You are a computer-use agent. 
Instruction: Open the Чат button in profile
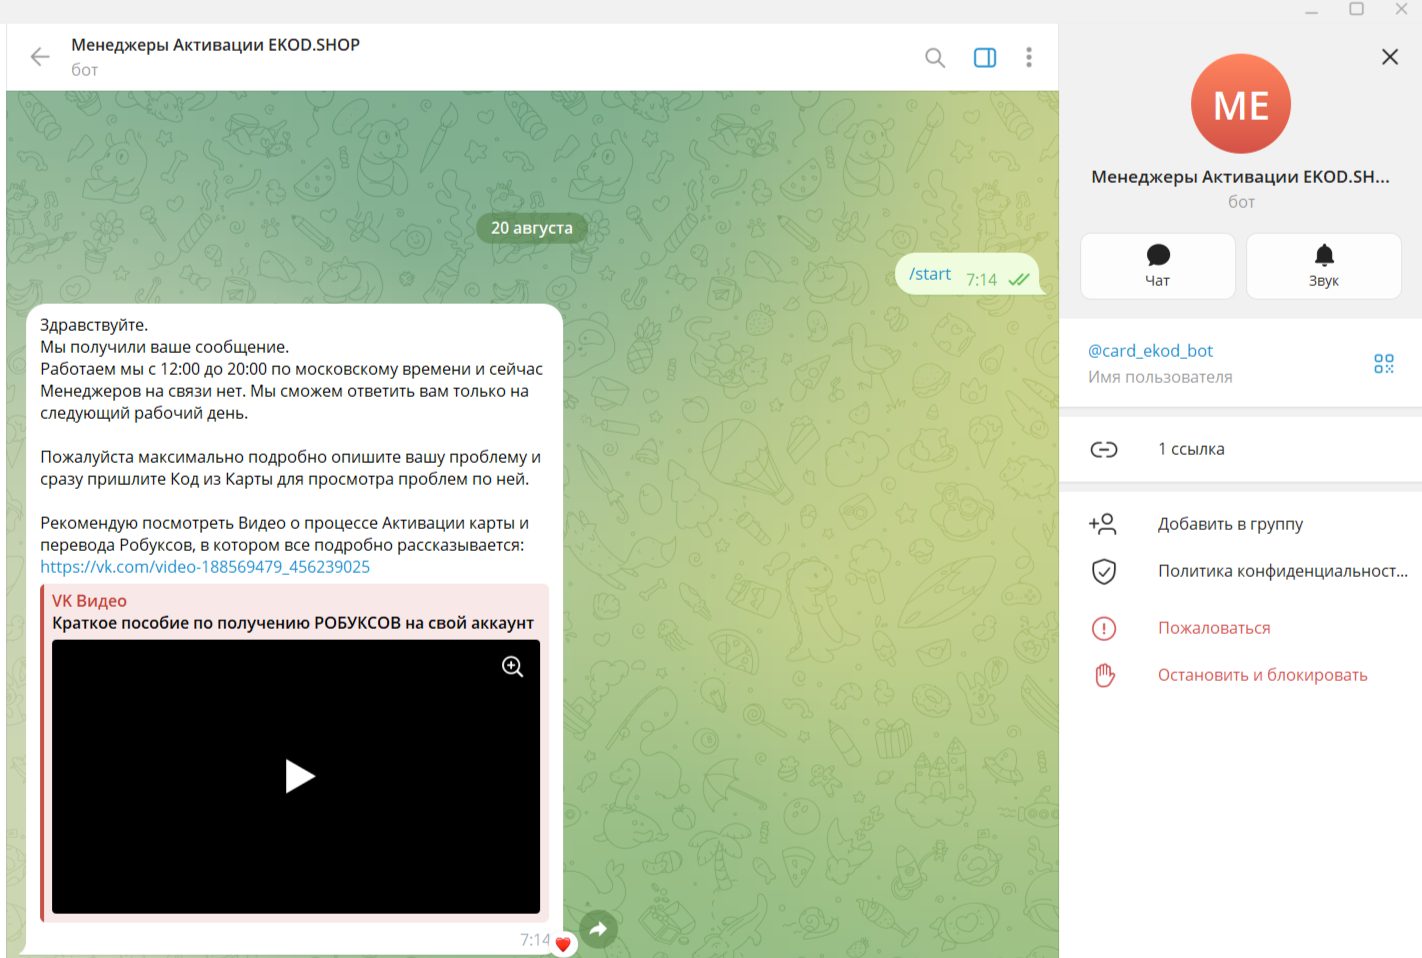pos(1158,266)
